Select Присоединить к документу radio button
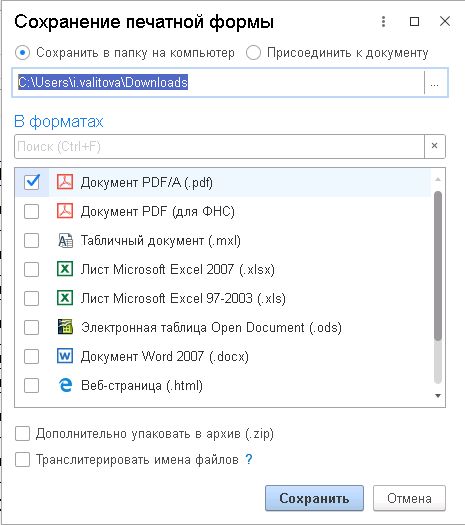The height and width of the screenshot is (525, 465). pos(253,53)
